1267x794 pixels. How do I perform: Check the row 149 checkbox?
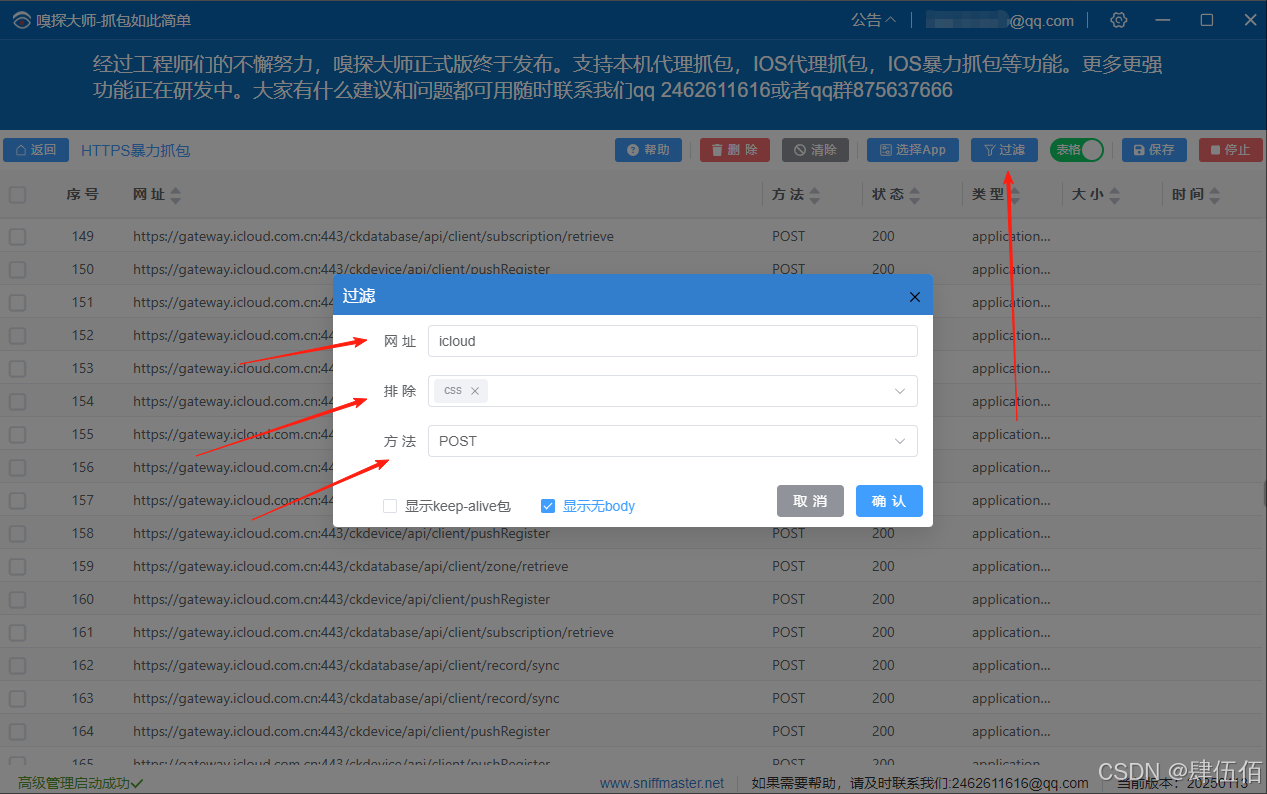tap(18, 237)
